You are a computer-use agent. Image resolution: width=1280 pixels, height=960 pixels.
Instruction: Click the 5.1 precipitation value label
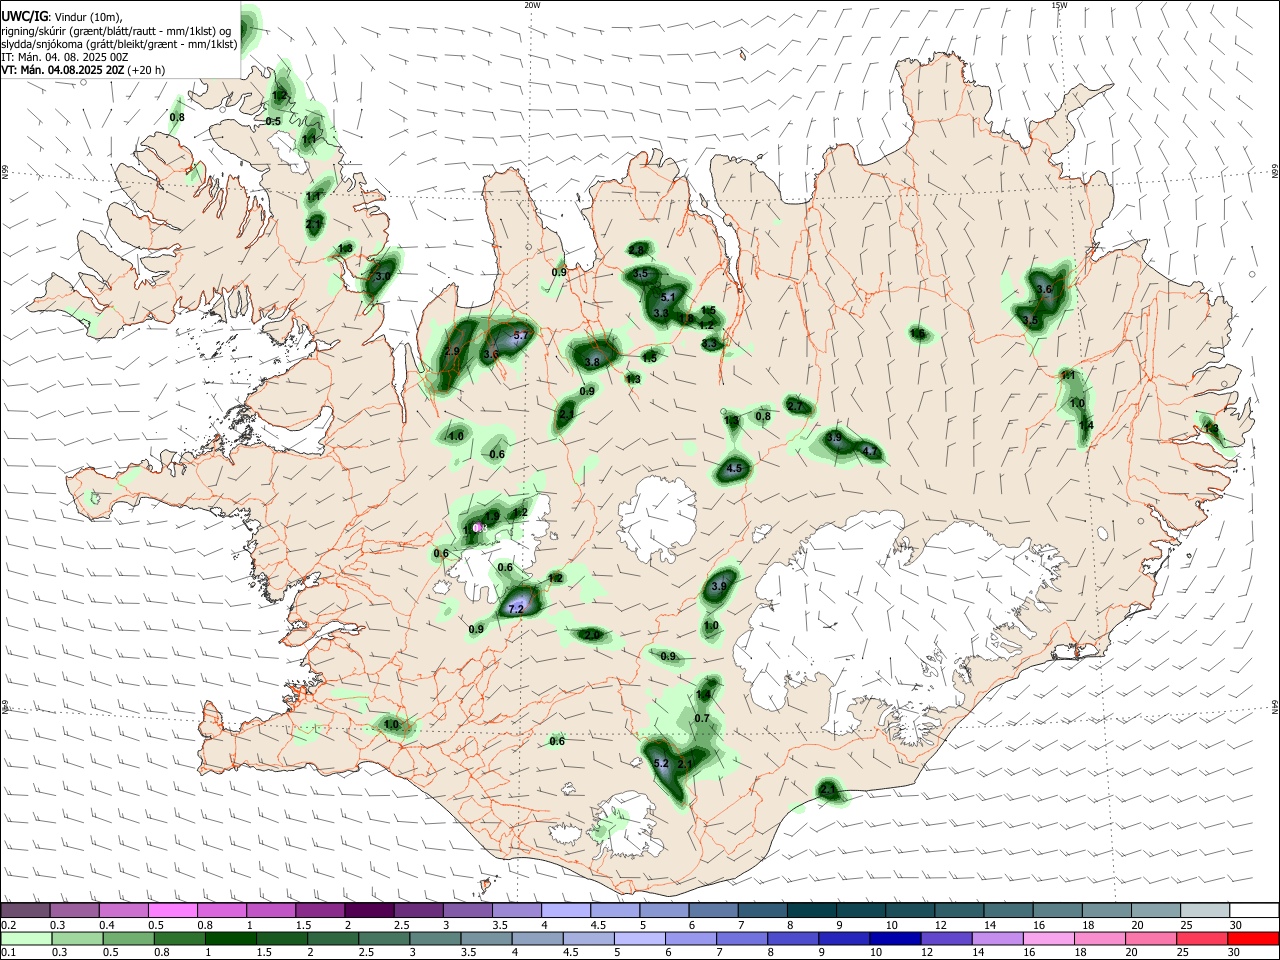point(669,298)
